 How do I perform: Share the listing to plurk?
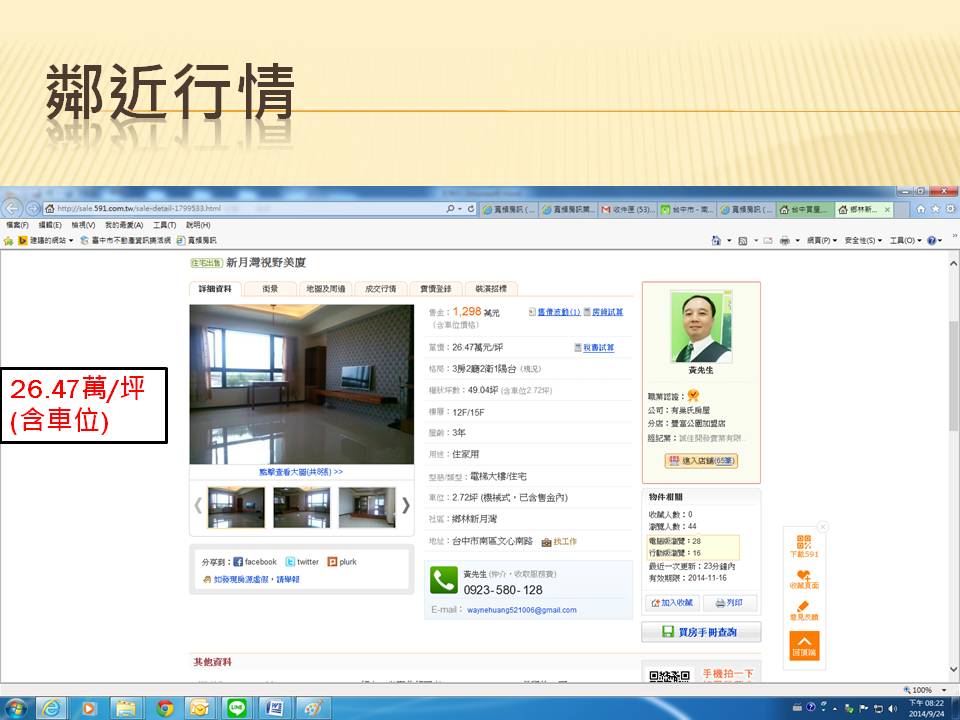tap(342, 562)
